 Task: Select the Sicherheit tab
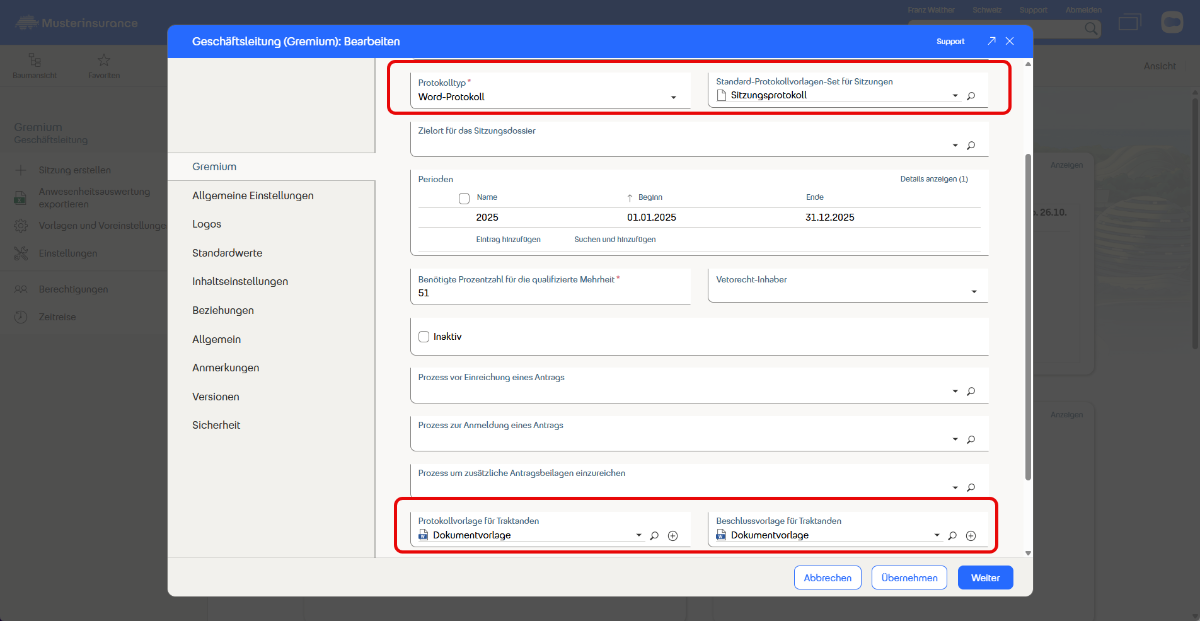[x=216, y=425]
